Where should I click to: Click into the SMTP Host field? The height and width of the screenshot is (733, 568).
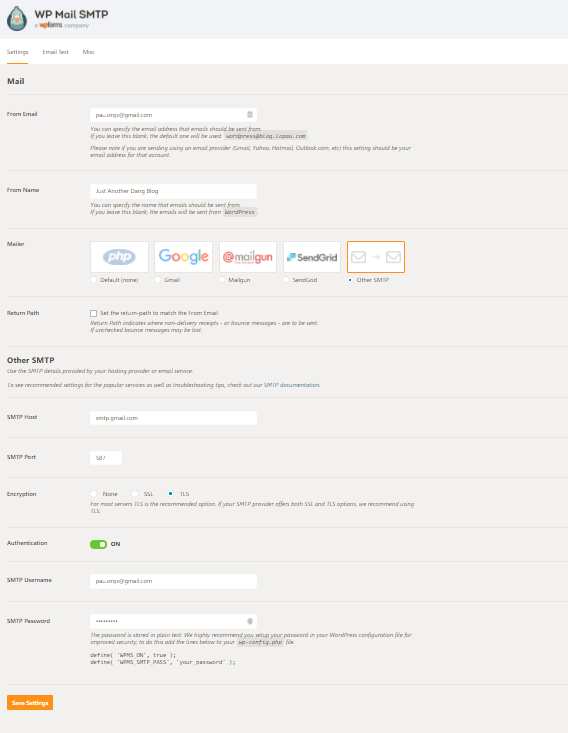coord(173,418)
